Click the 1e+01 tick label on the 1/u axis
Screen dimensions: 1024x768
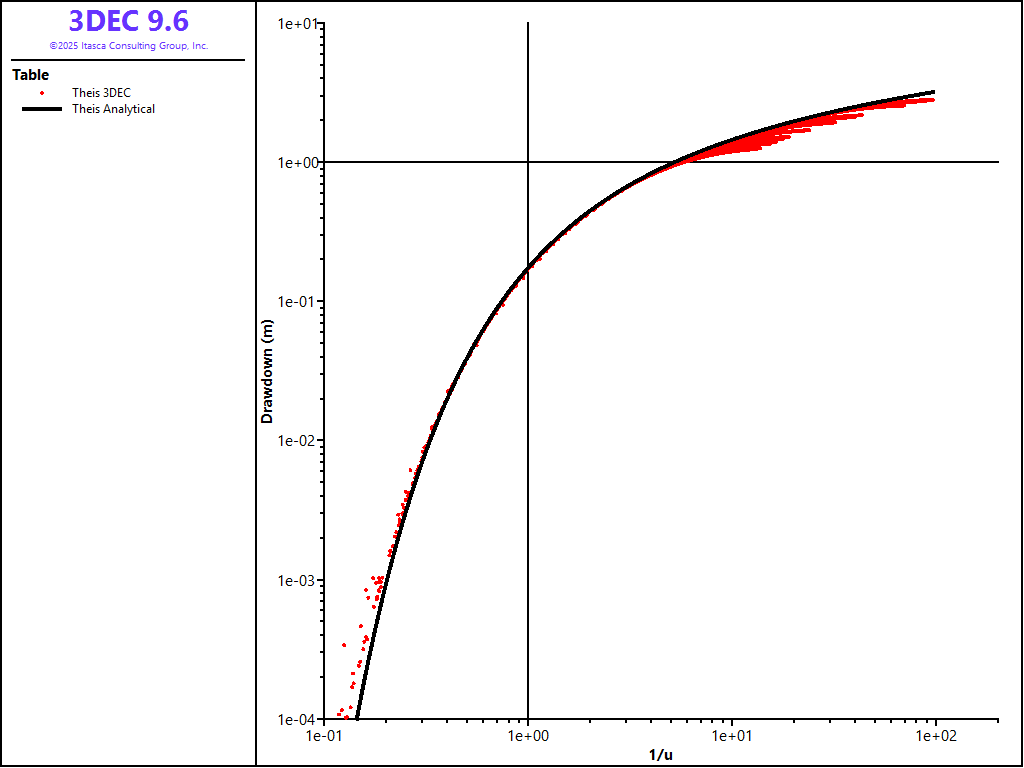tap(732, 737)
